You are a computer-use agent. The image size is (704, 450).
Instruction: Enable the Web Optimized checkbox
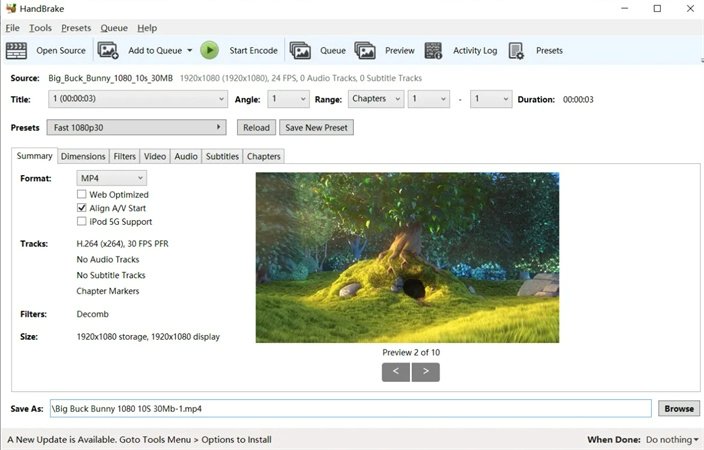pos(81,194)
